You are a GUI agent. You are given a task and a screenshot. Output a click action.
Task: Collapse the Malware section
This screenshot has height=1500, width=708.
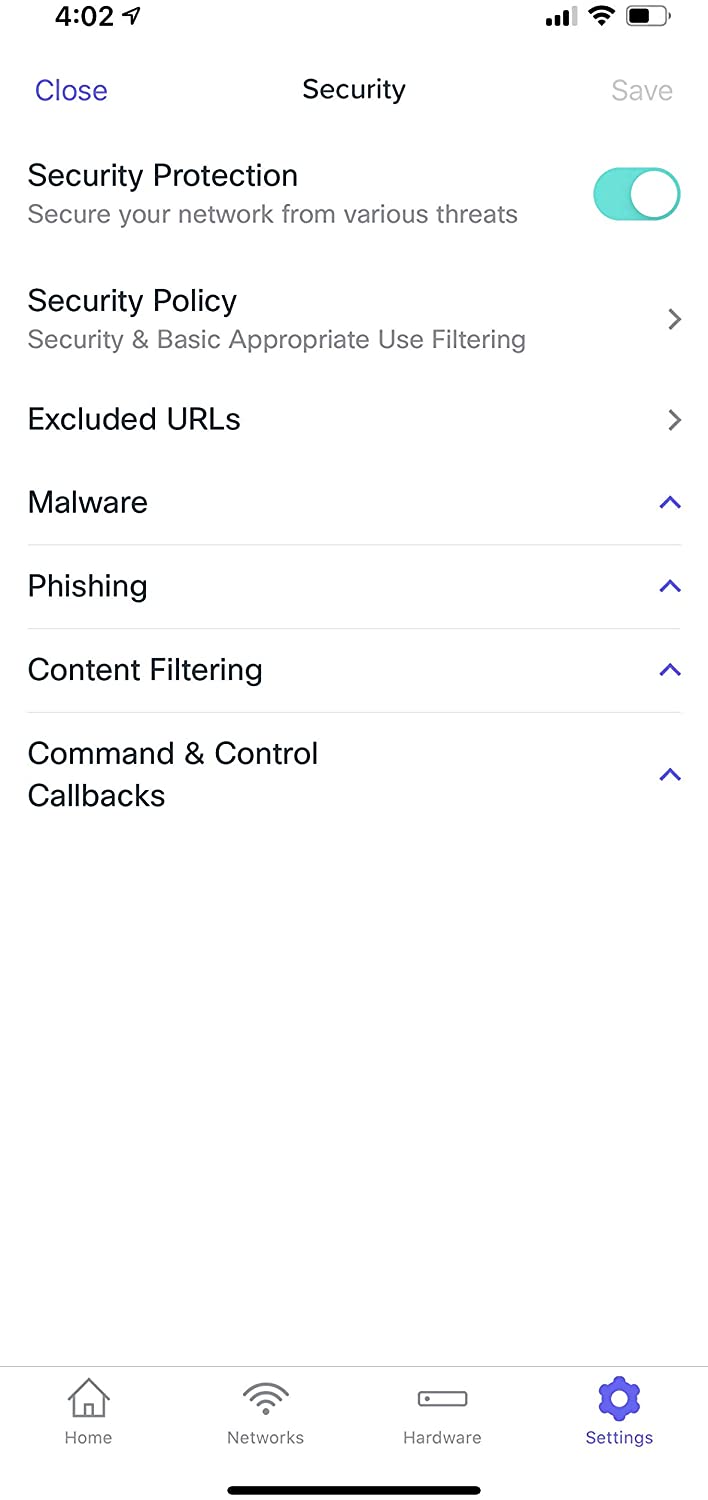point(669,502)
